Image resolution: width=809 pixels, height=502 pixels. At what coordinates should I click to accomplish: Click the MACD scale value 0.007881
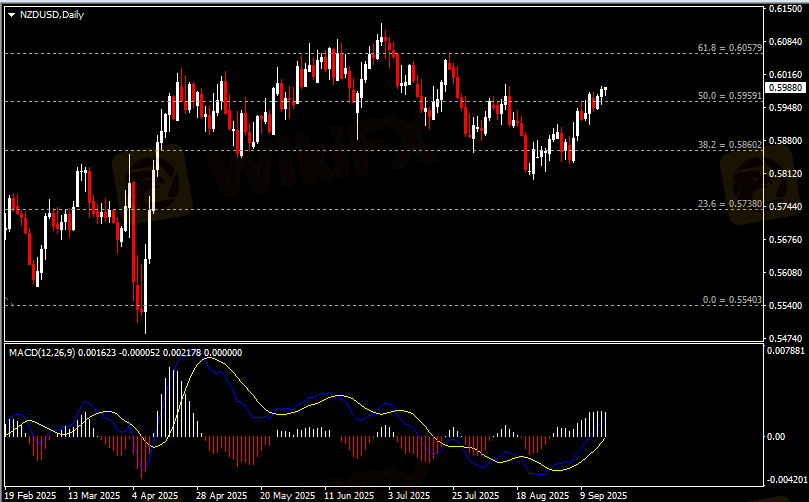tap(786, 351)
